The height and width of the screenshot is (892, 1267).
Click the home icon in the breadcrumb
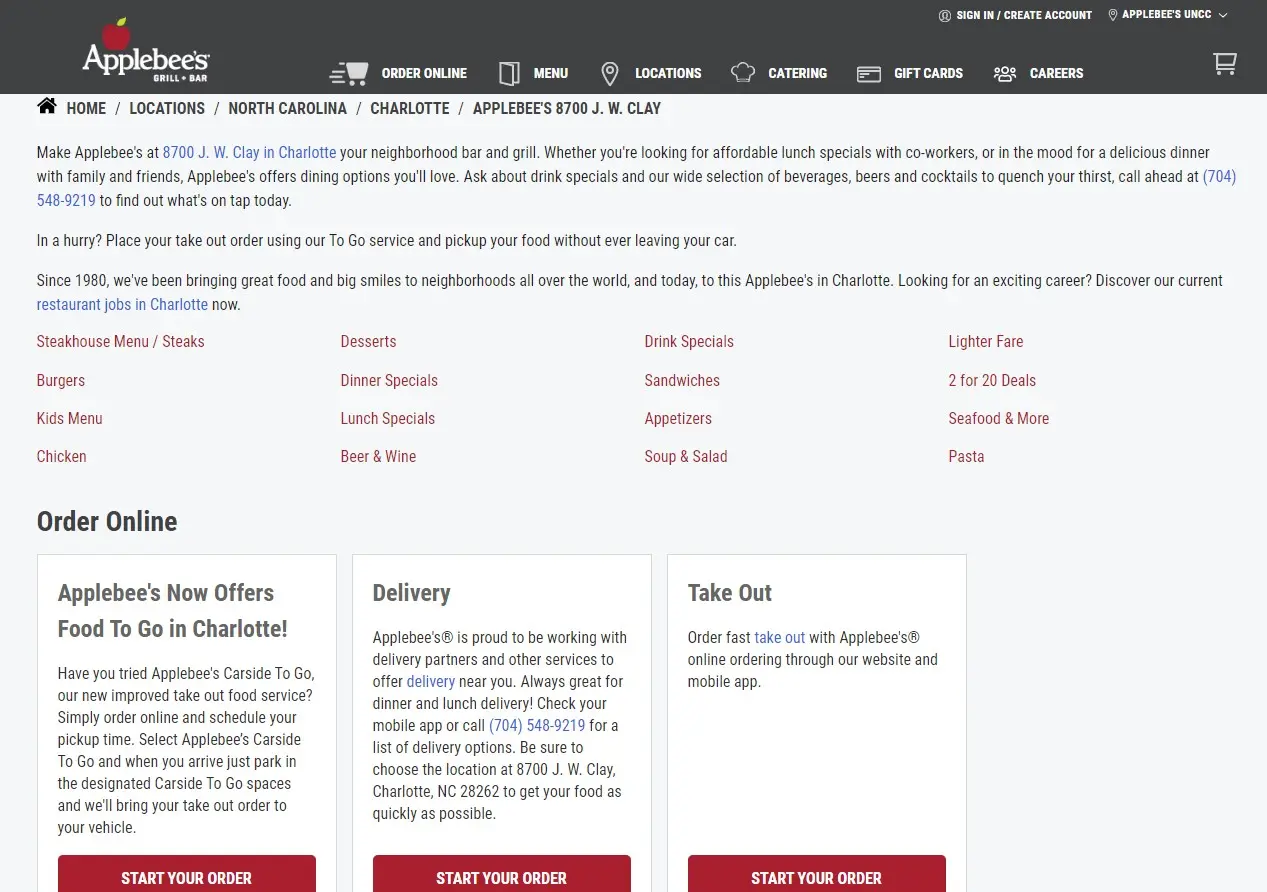coord(47,106)
